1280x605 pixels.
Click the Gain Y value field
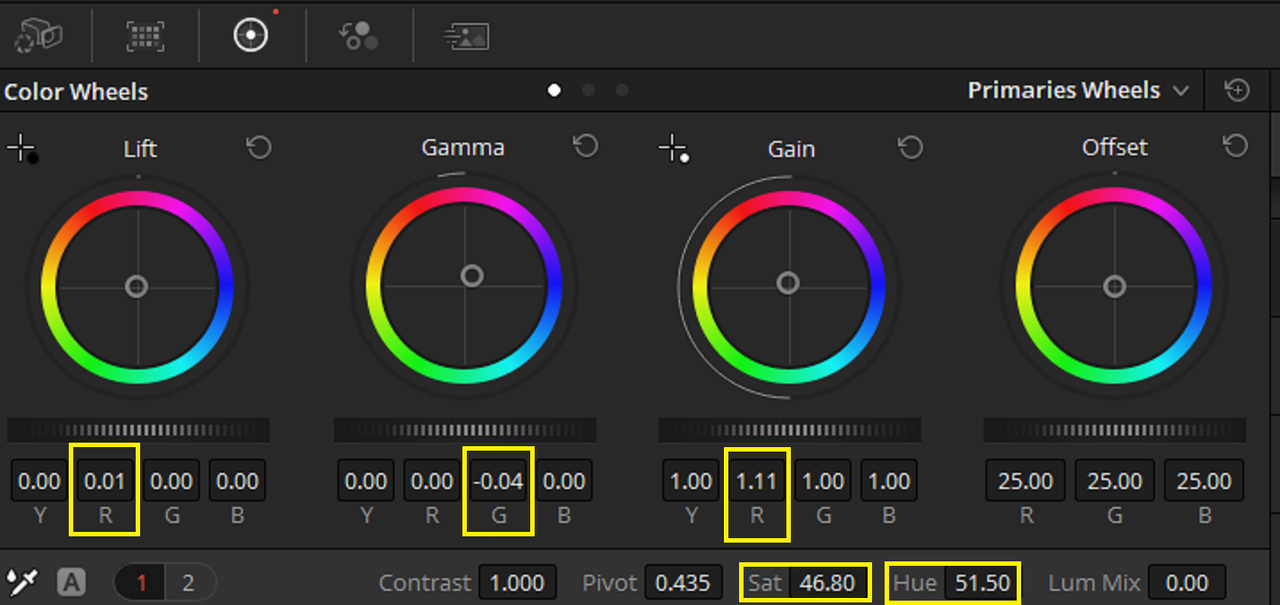[x=691, y=481]
